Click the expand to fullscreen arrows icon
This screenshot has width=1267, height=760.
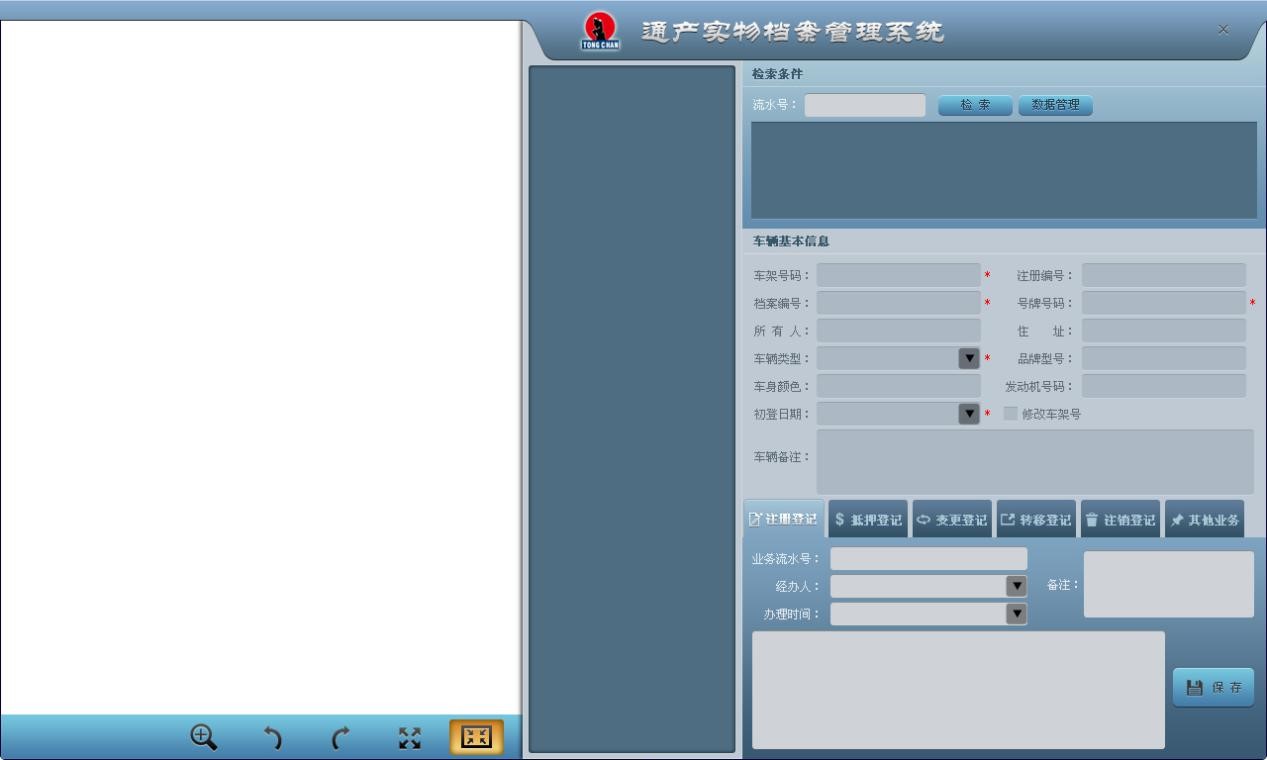tap(410, 738)
